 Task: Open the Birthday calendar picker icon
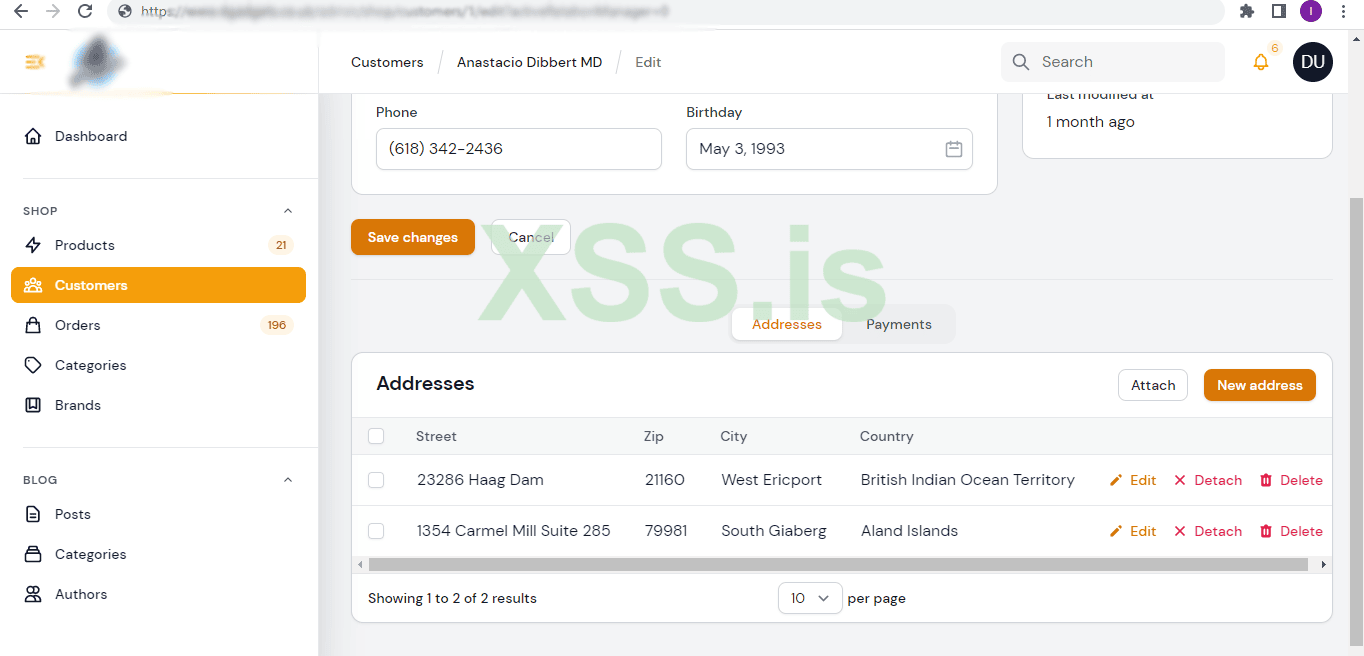(953, 149)
